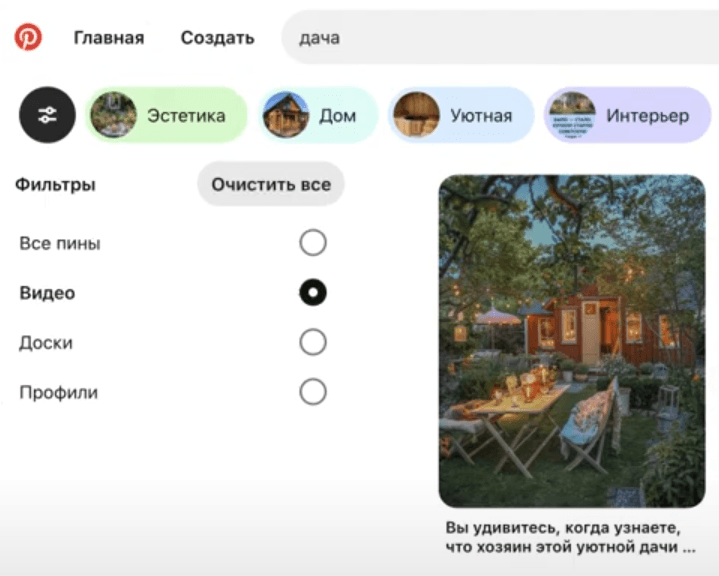
Task: Click the Уютная chip round thumbnail
Action: click(x=416, y=115)
